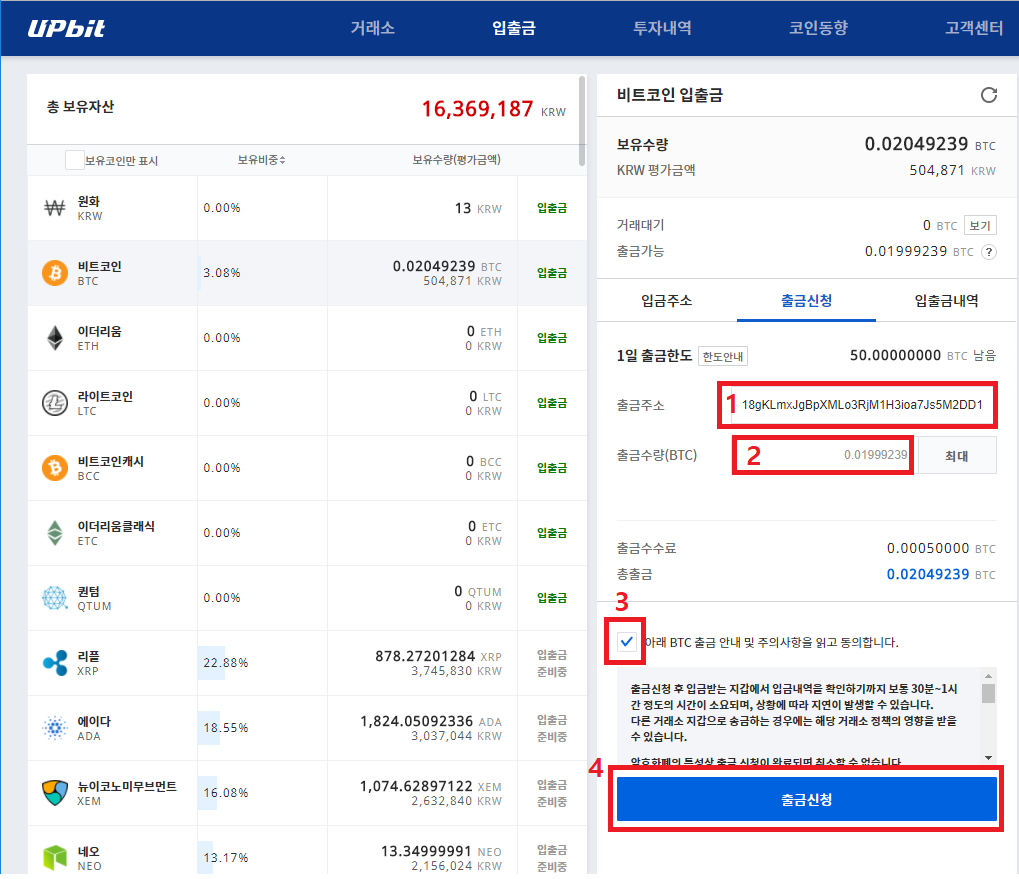Screen dimensions: 1019x879
Task: Click the 뉴이코노미무브먼트 row name
Action: click(127, 786)
